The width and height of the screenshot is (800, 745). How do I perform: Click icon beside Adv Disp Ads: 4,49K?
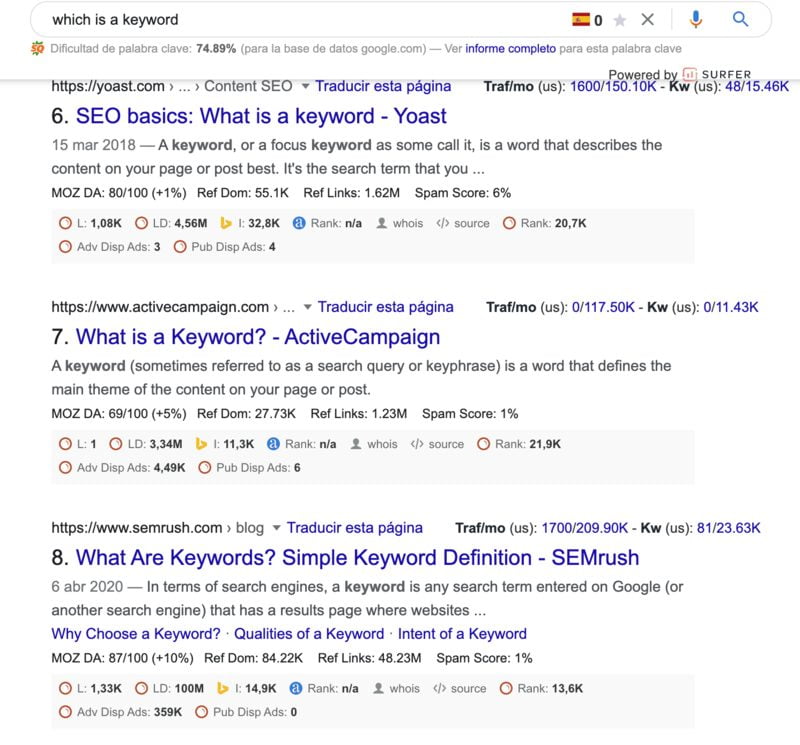pyautogui.click(x=65, y=467)
